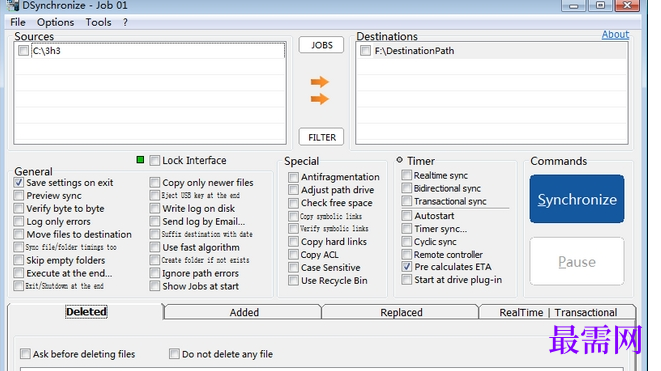Tick the F:\DestinationPath checkbox
661x371 pixels.
365,51
